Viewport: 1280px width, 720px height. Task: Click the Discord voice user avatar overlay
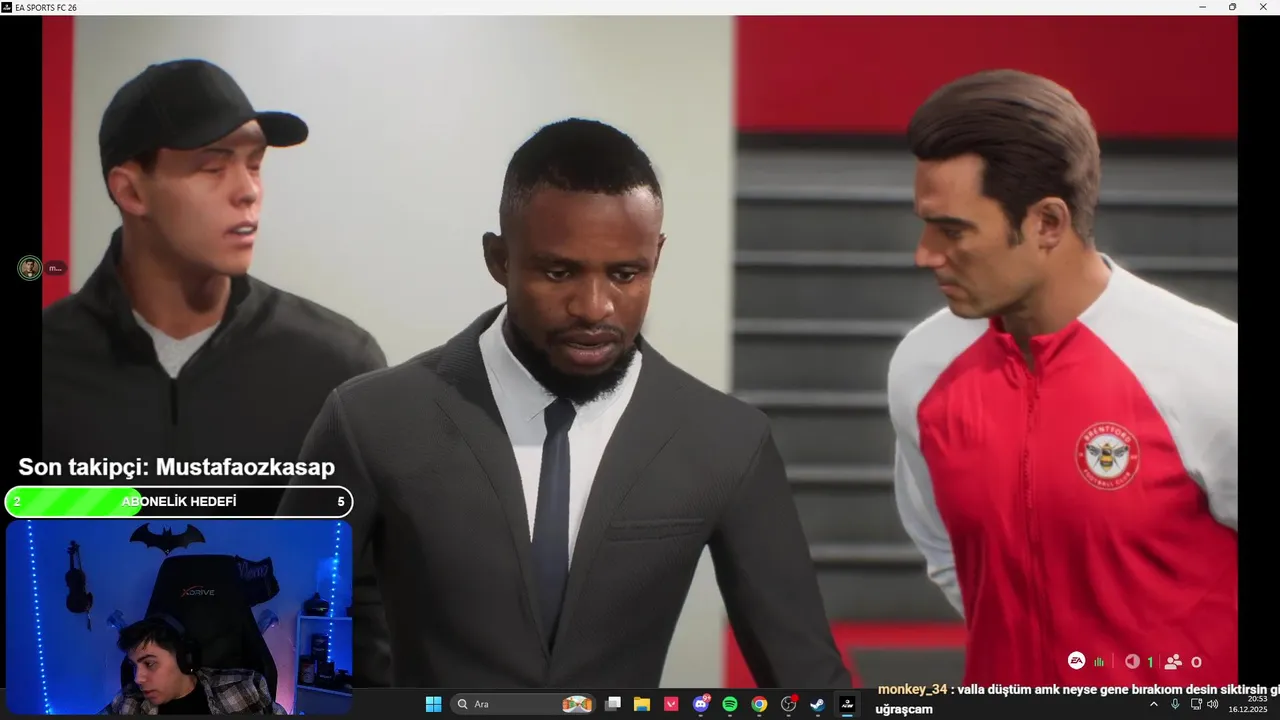[x=29, y=268]
